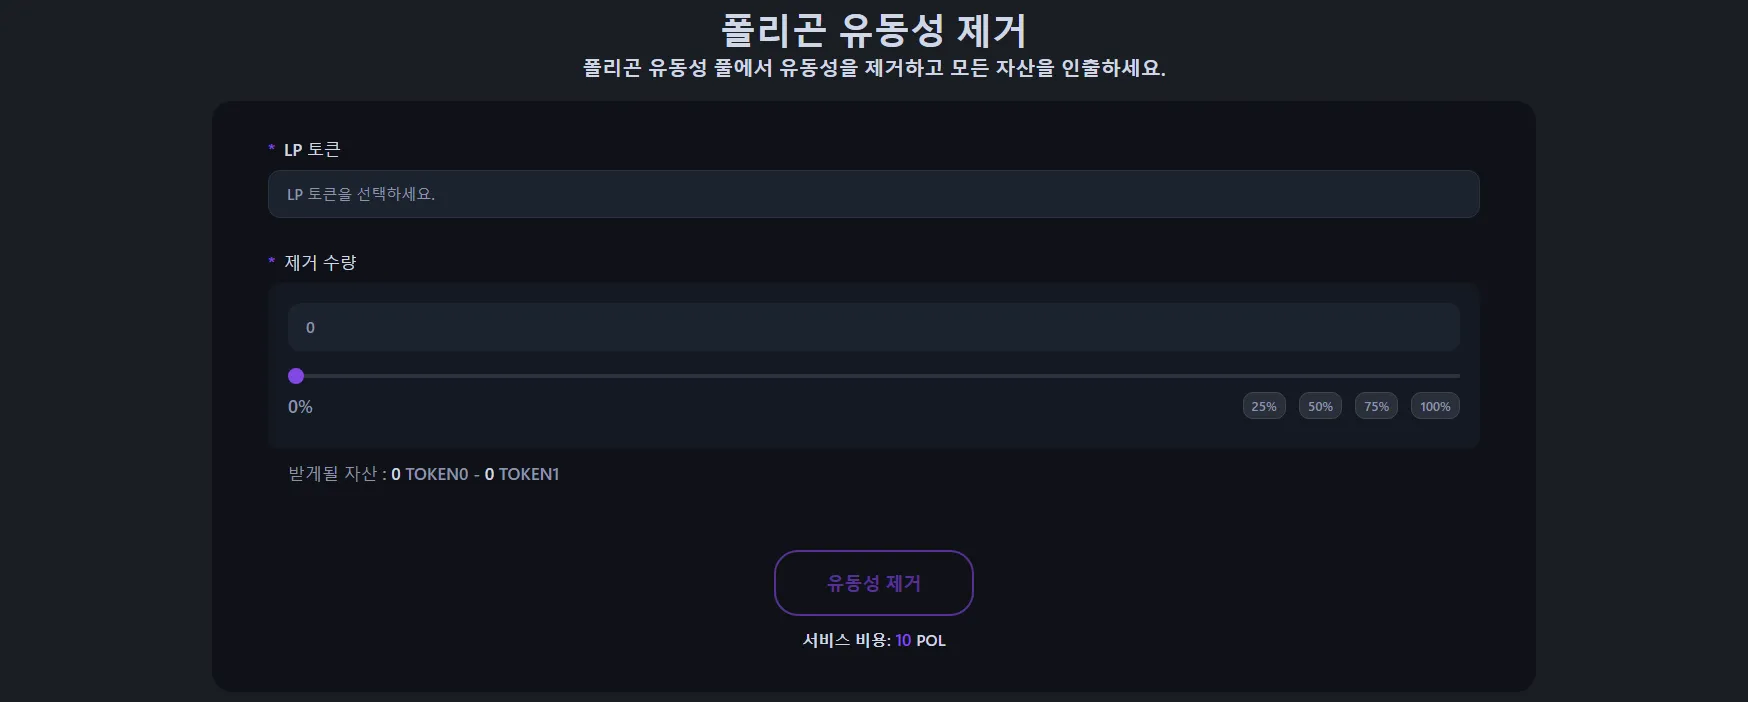Open the LP 토큰 selection dropdown
The image size is (1748, 702).
tap(873, 194)
